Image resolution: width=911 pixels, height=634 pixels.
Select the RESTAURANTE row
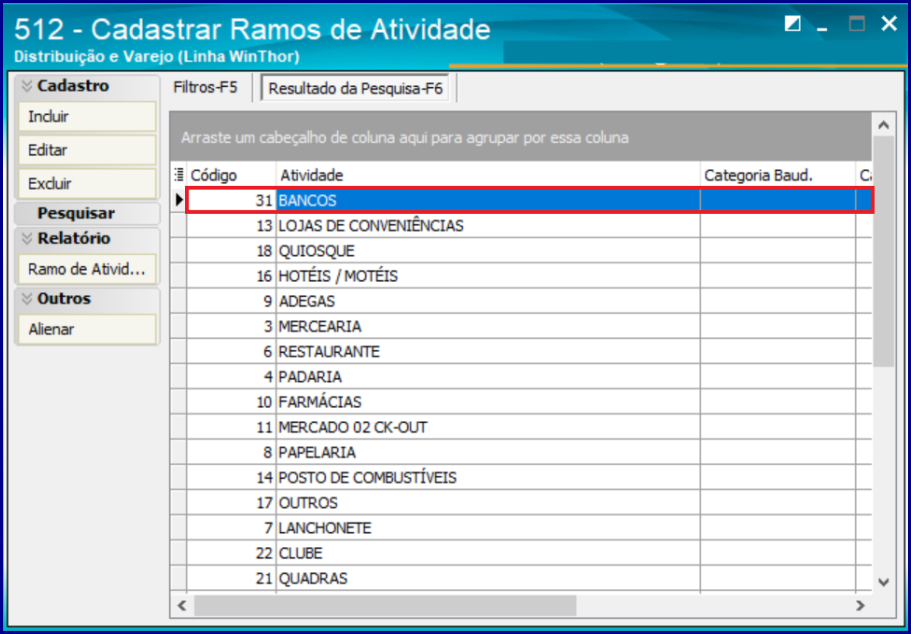pos(529,352)
